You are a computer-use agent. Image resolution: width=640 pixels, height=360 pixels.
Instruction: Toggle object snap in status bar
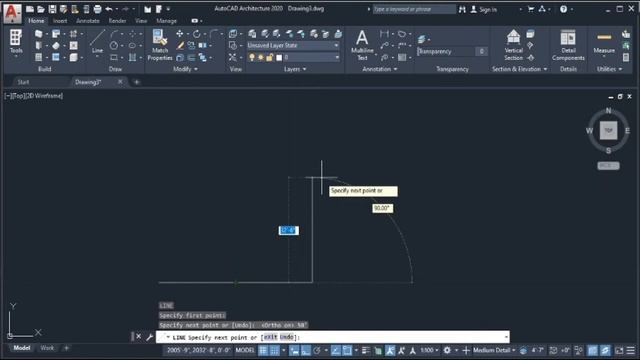click(x=347, y=350)
